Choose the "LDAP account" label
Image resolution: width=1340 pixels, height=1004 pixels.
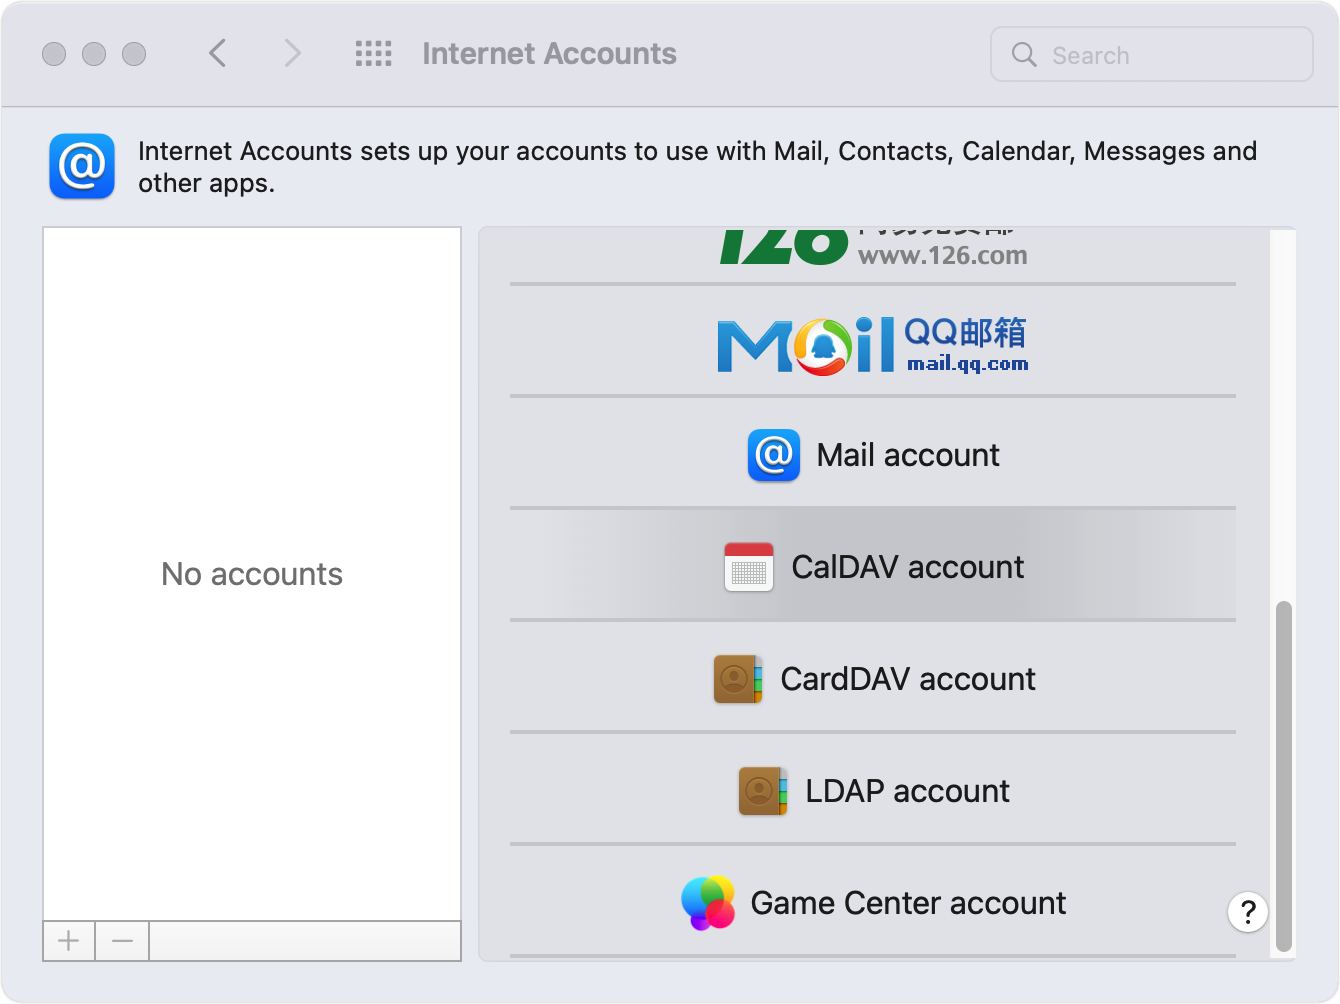907,791
